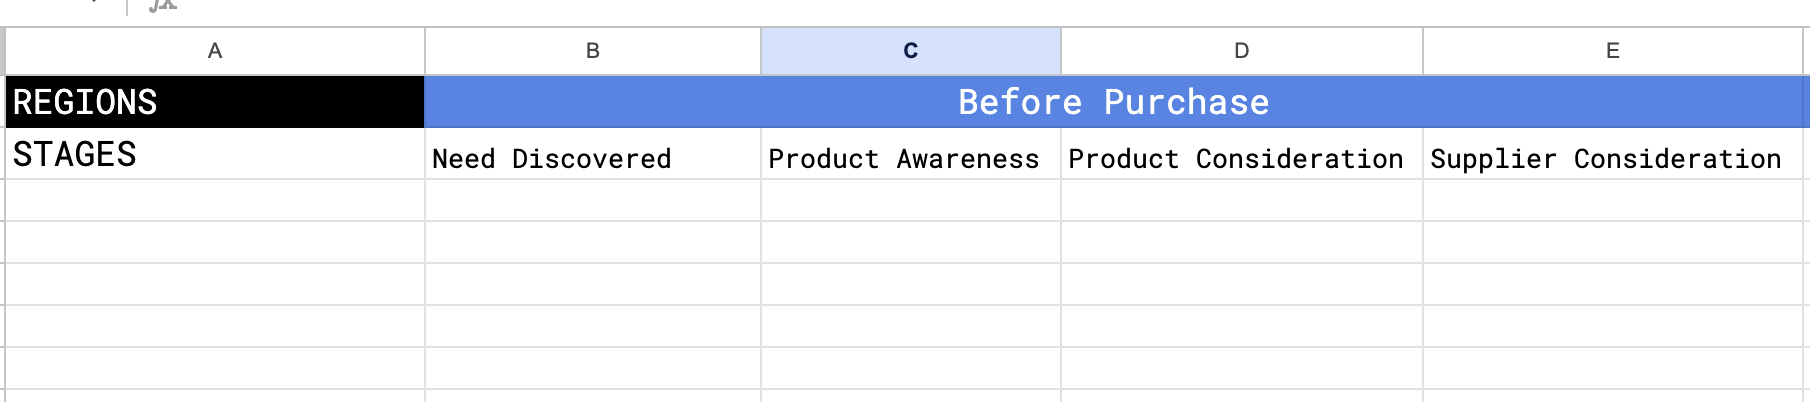Select empty cell directly below STAGES

(214, 200)
